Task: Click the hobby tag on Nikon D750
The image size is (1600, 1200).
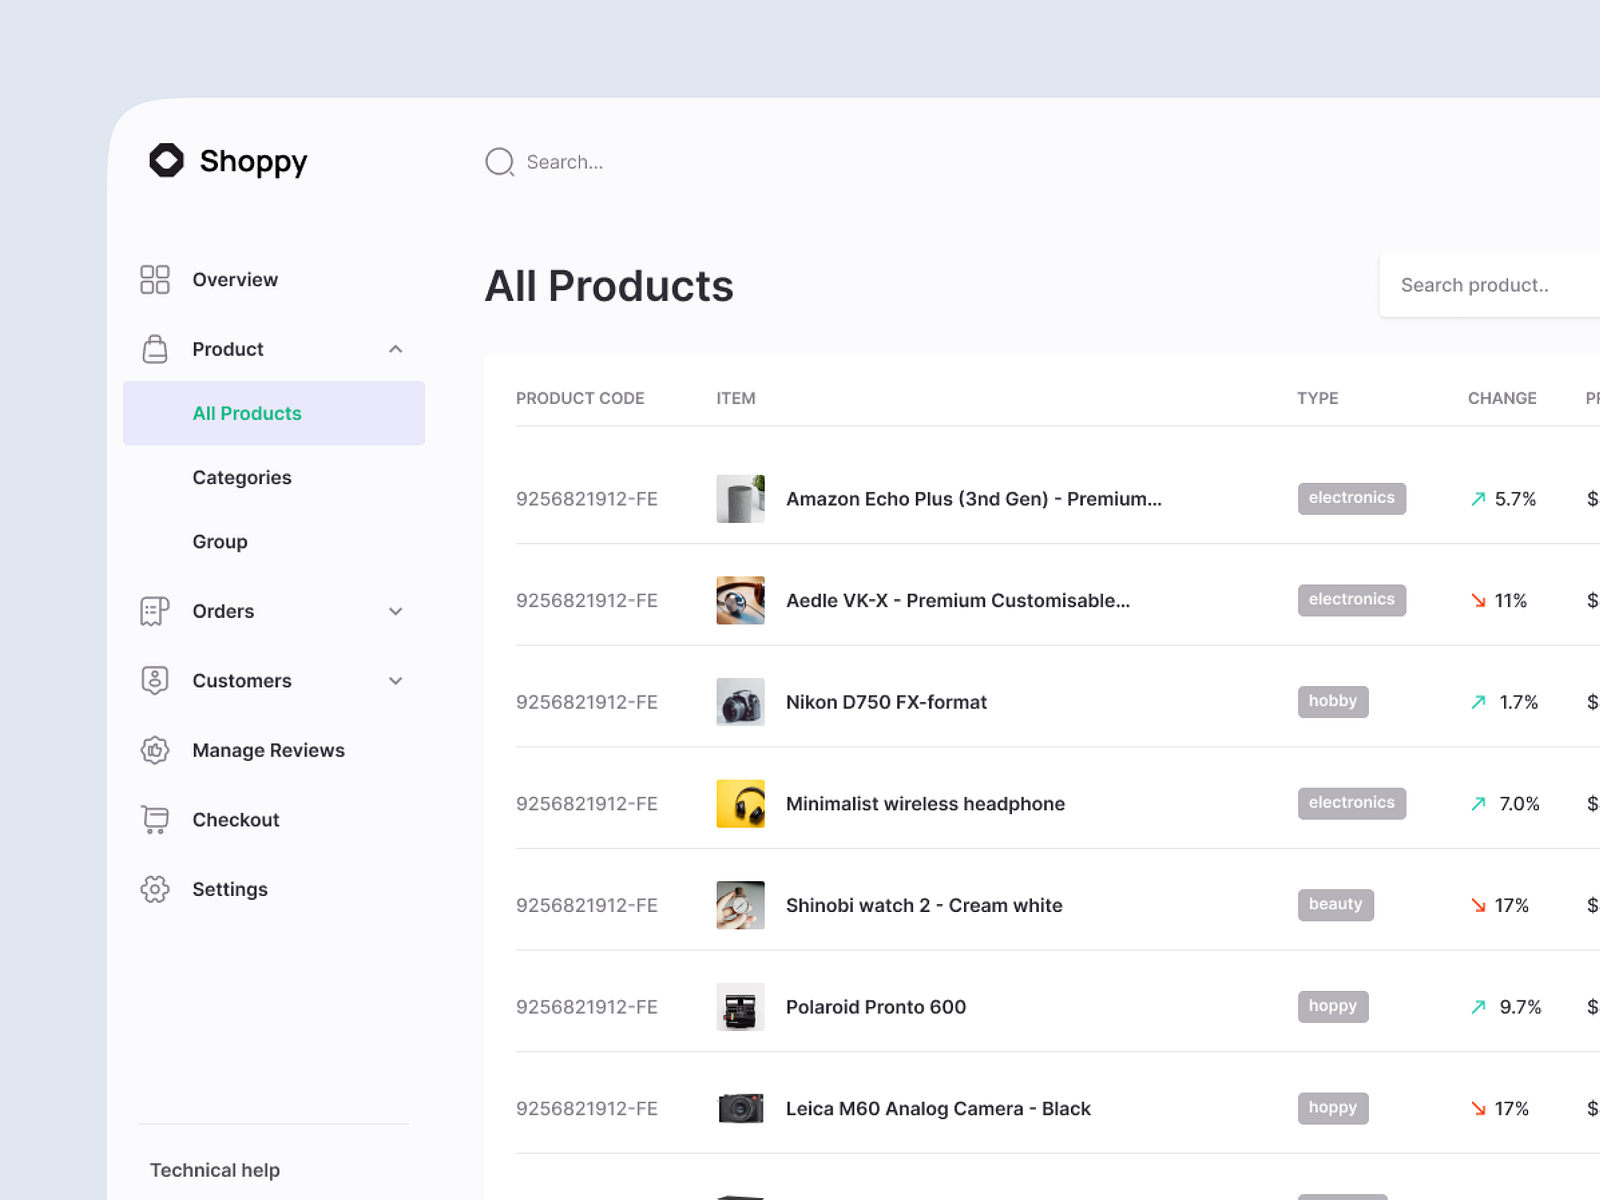Action: click(x=1332, y=701)
